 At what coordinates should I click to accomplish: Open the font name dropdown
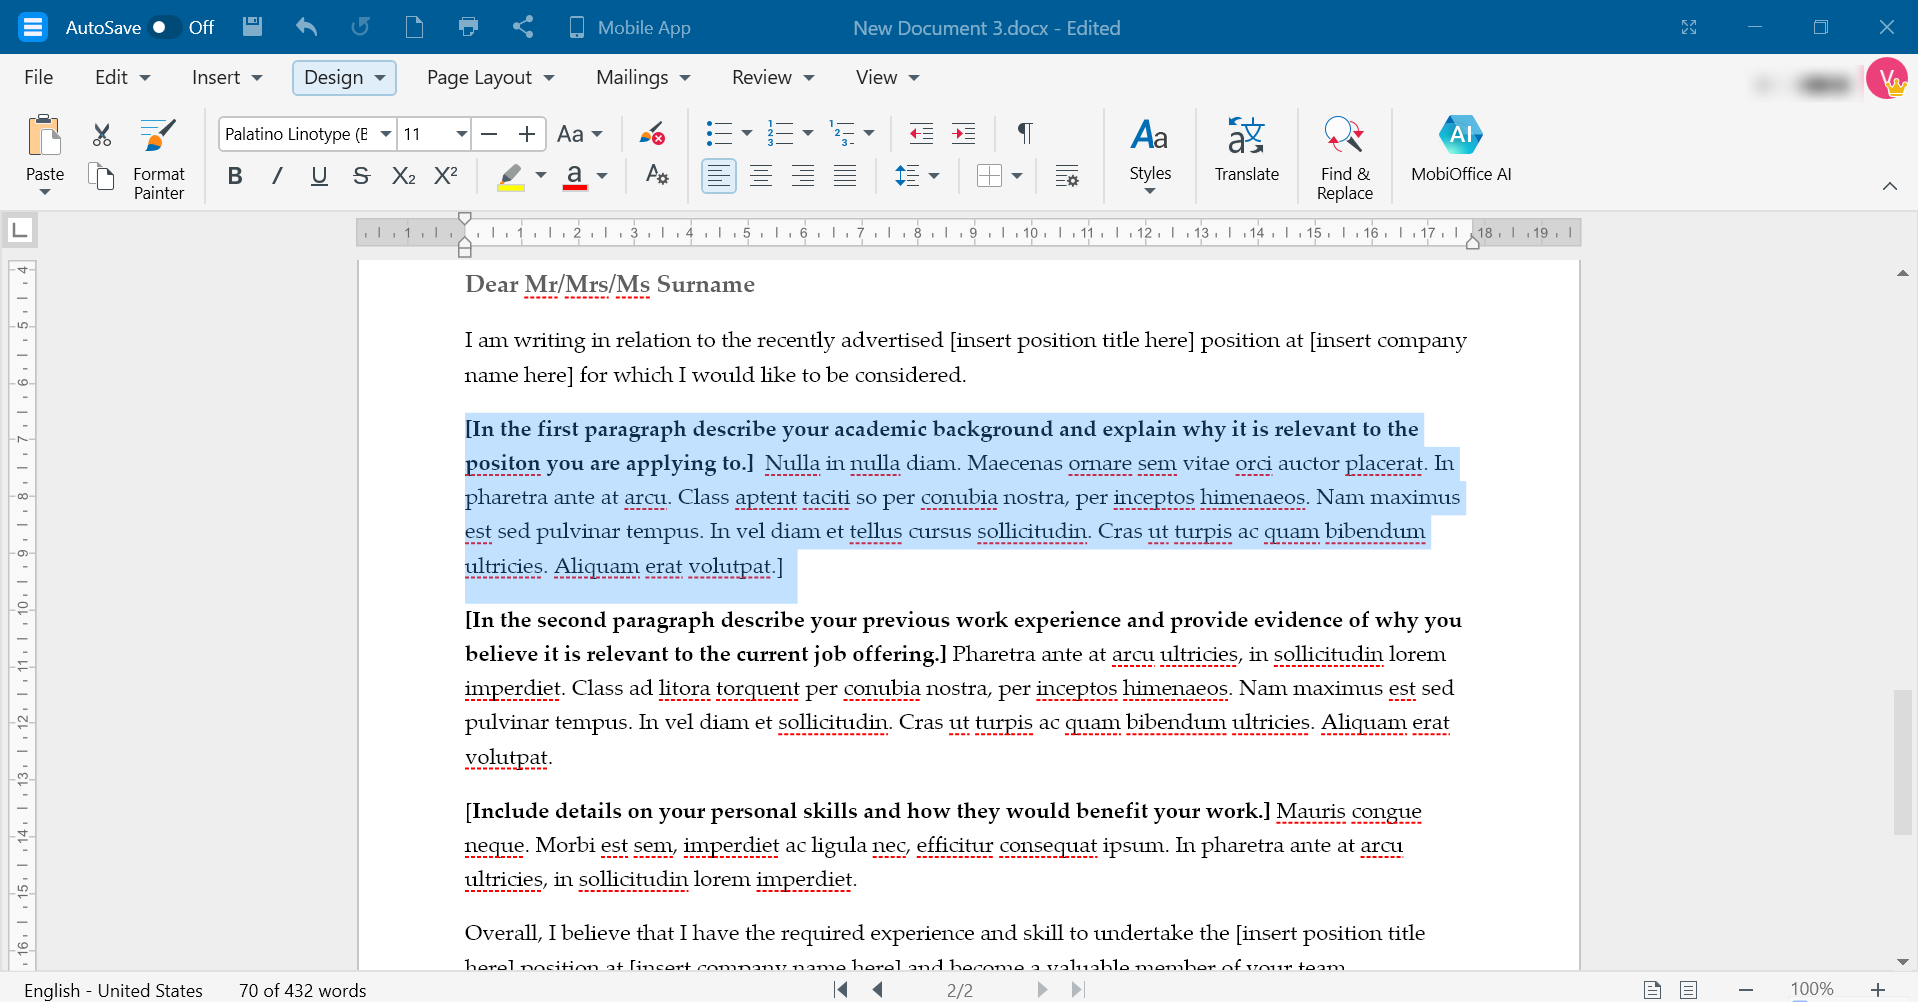386,133
